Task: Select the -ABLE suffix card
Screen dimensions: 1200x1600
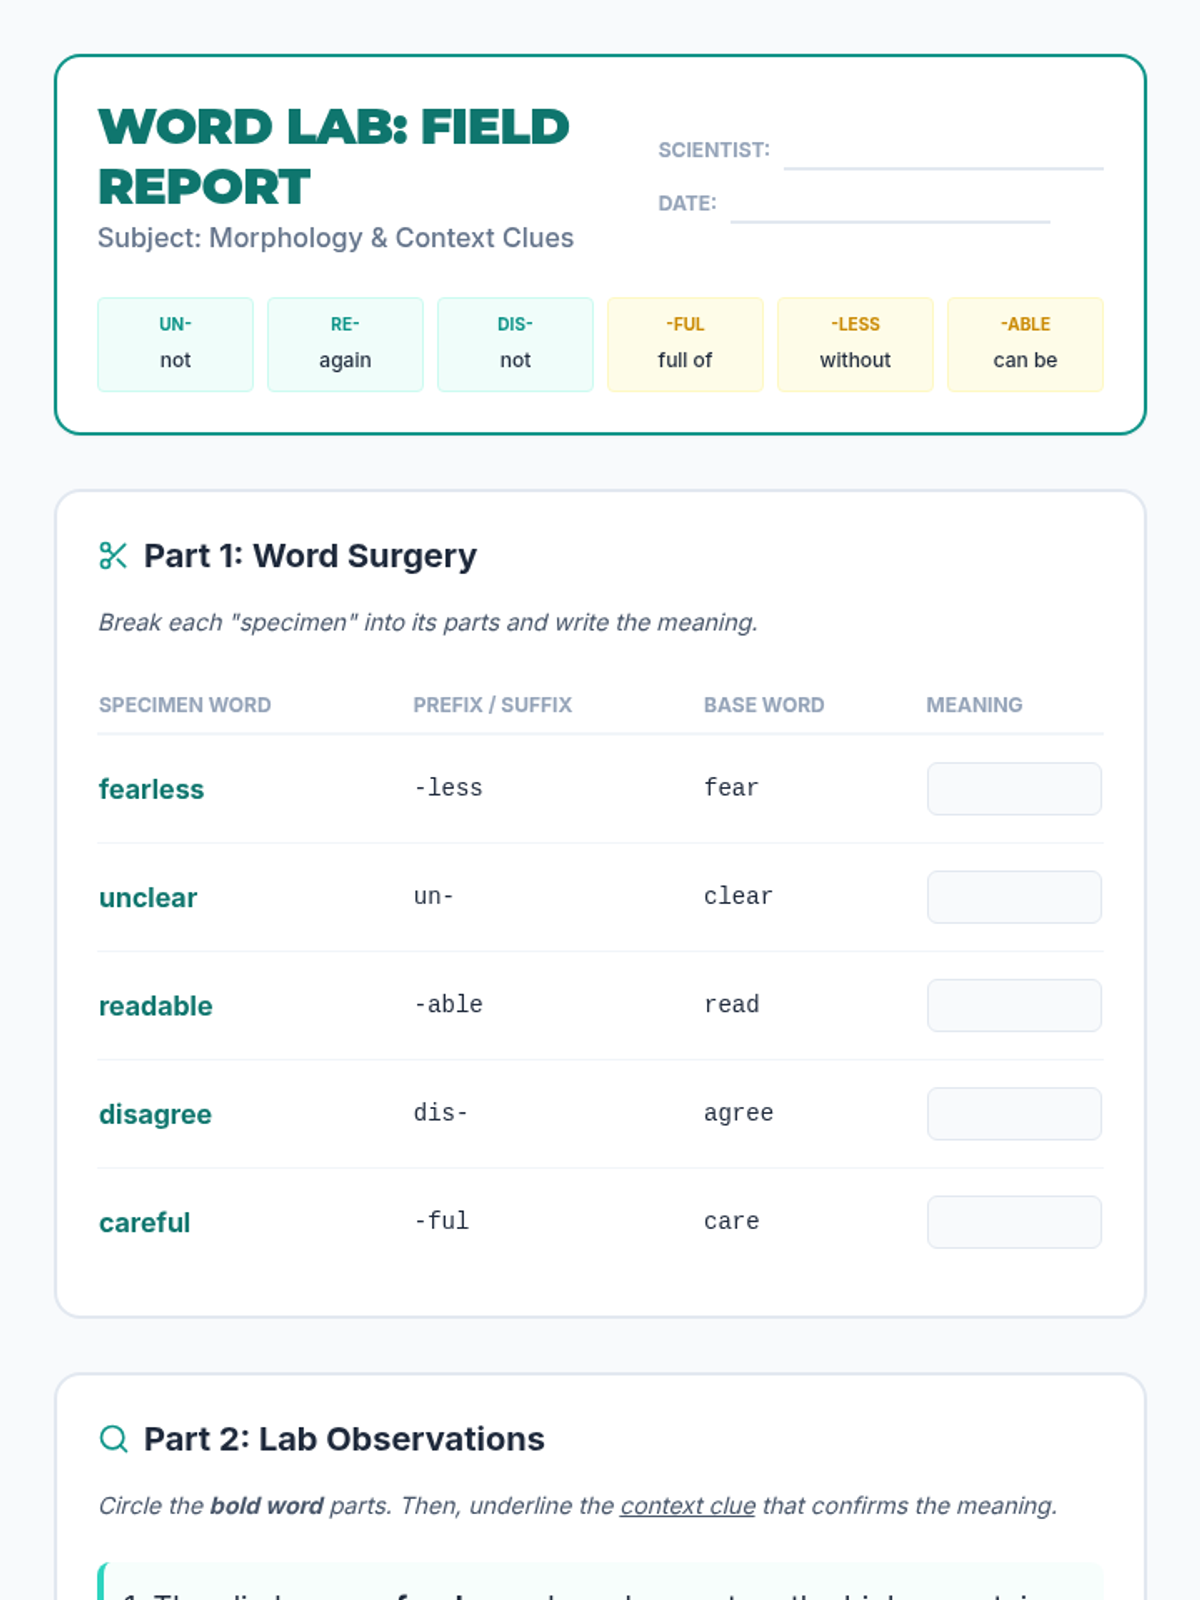Action: click(1025, 344)
